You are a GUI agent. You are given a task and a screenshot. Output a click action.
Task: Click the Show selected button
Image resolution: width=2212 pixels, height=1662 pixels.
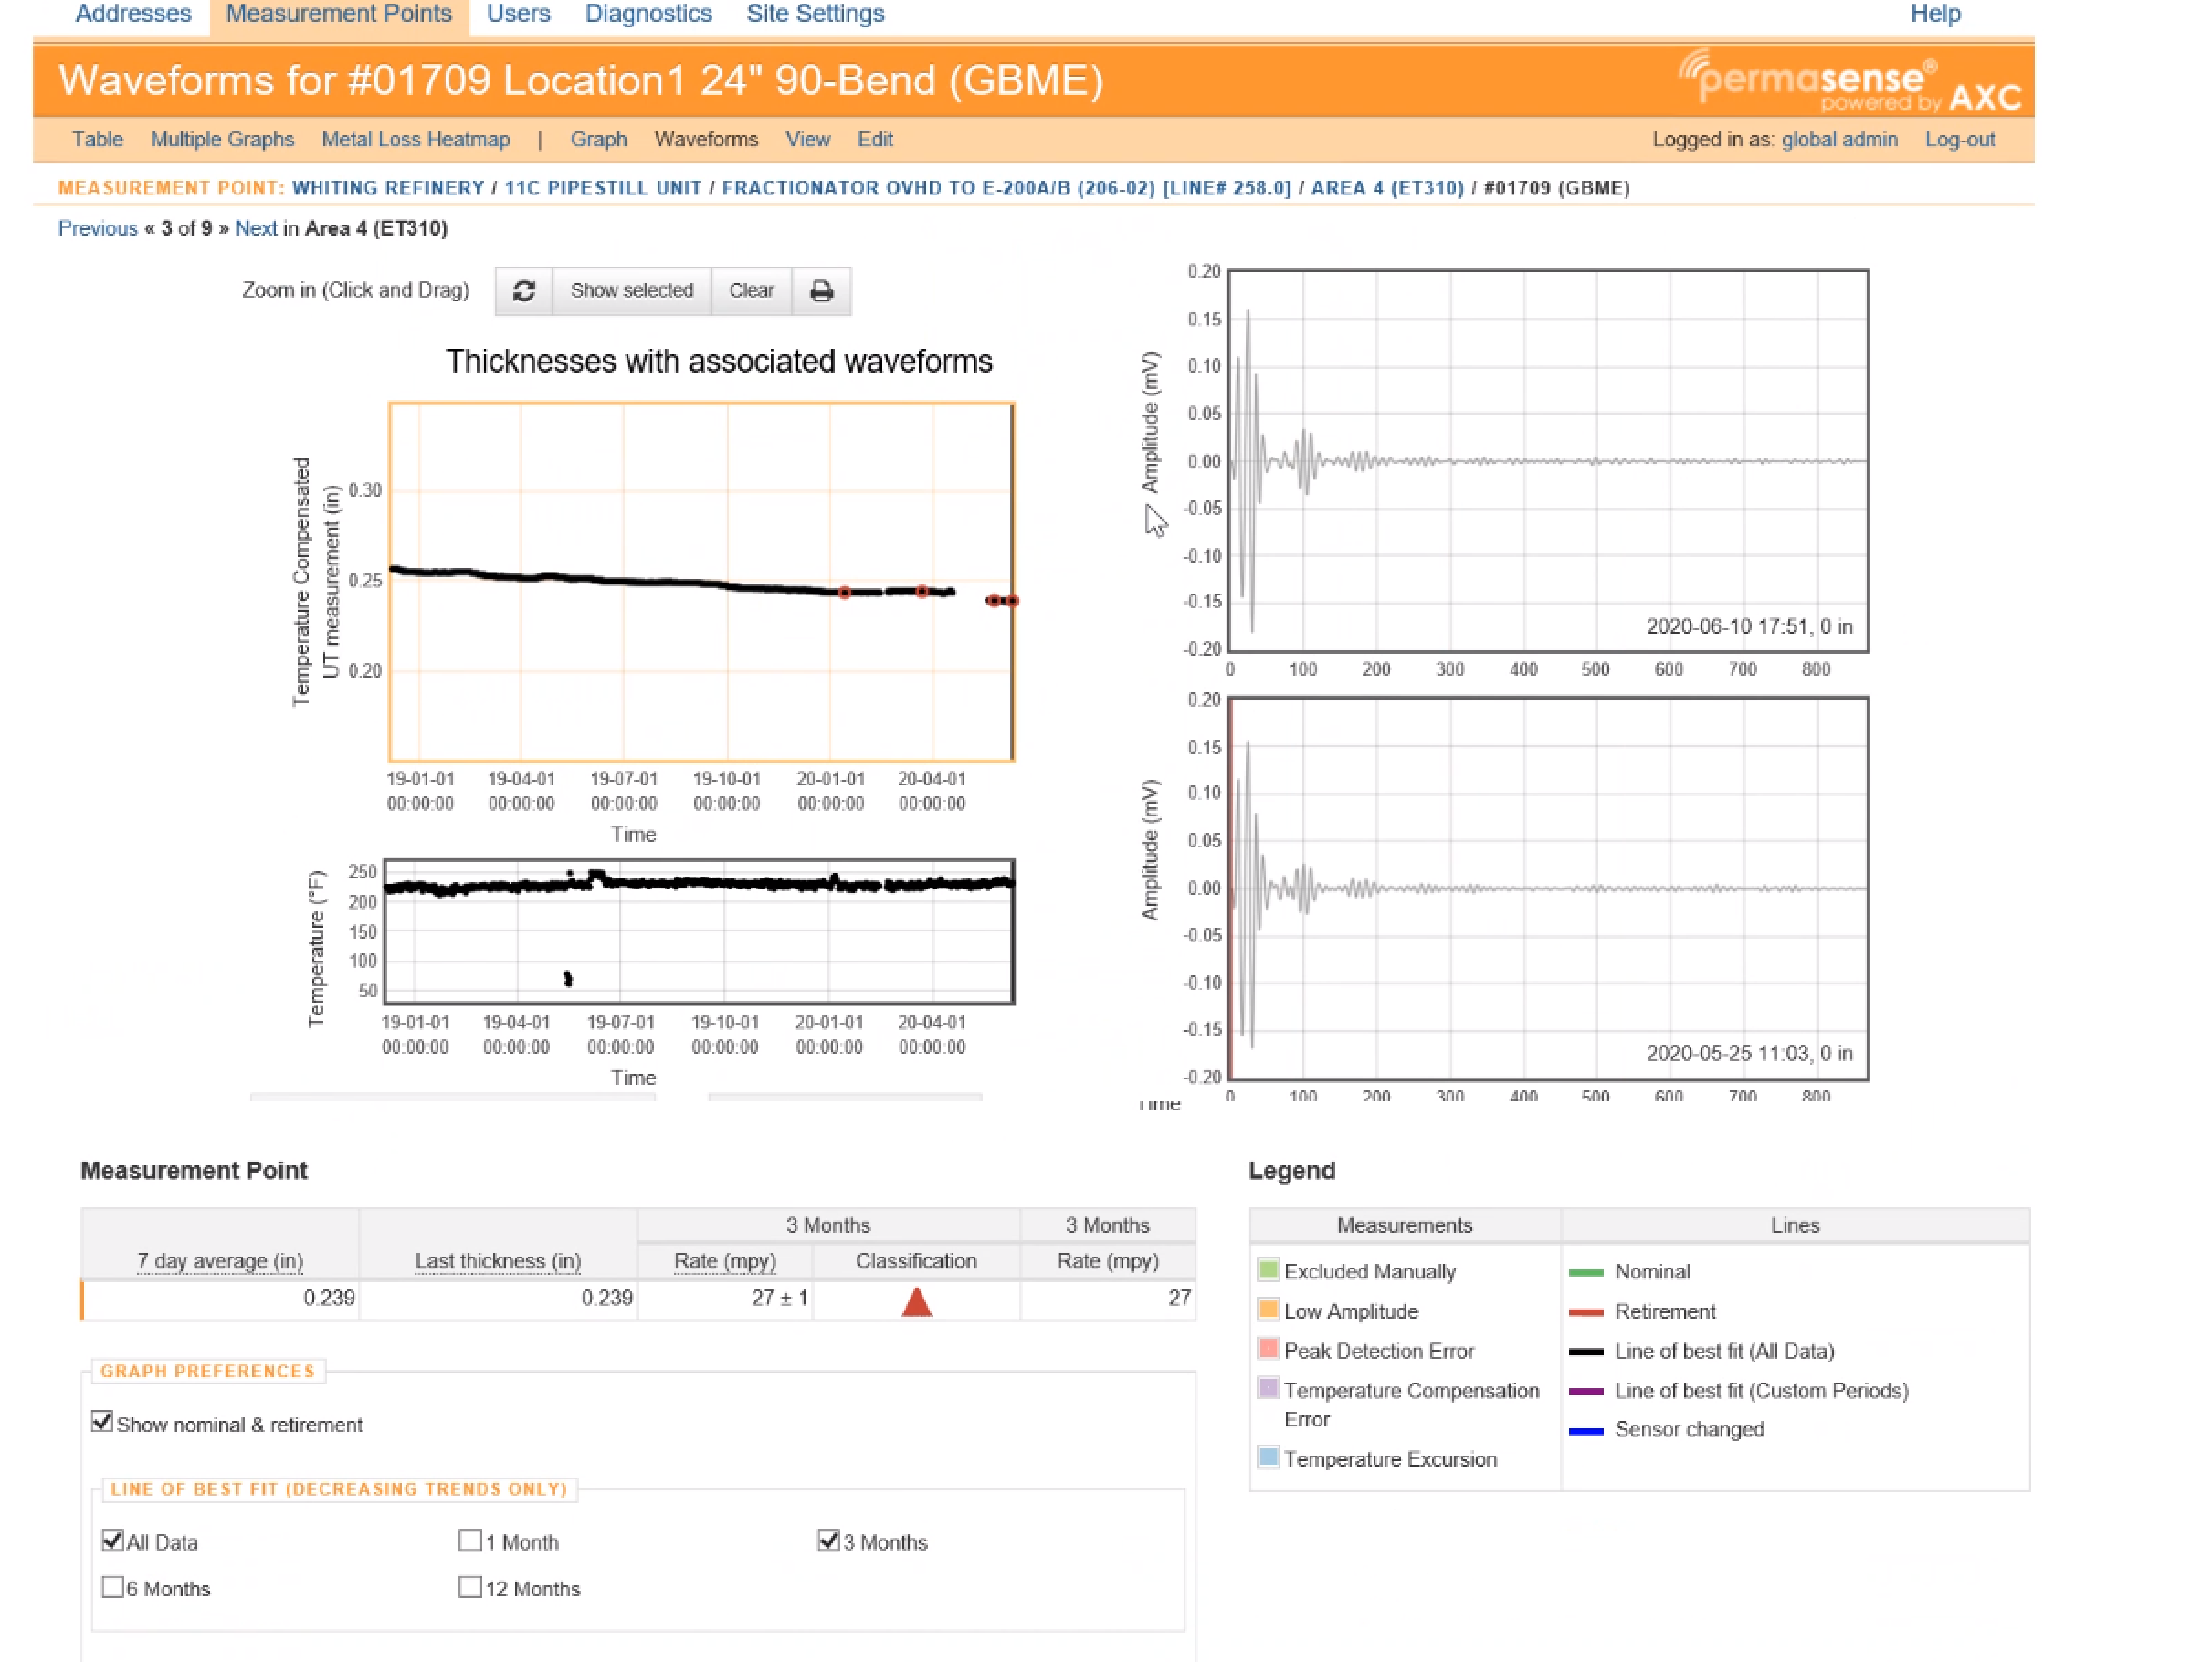coord(632,291)
